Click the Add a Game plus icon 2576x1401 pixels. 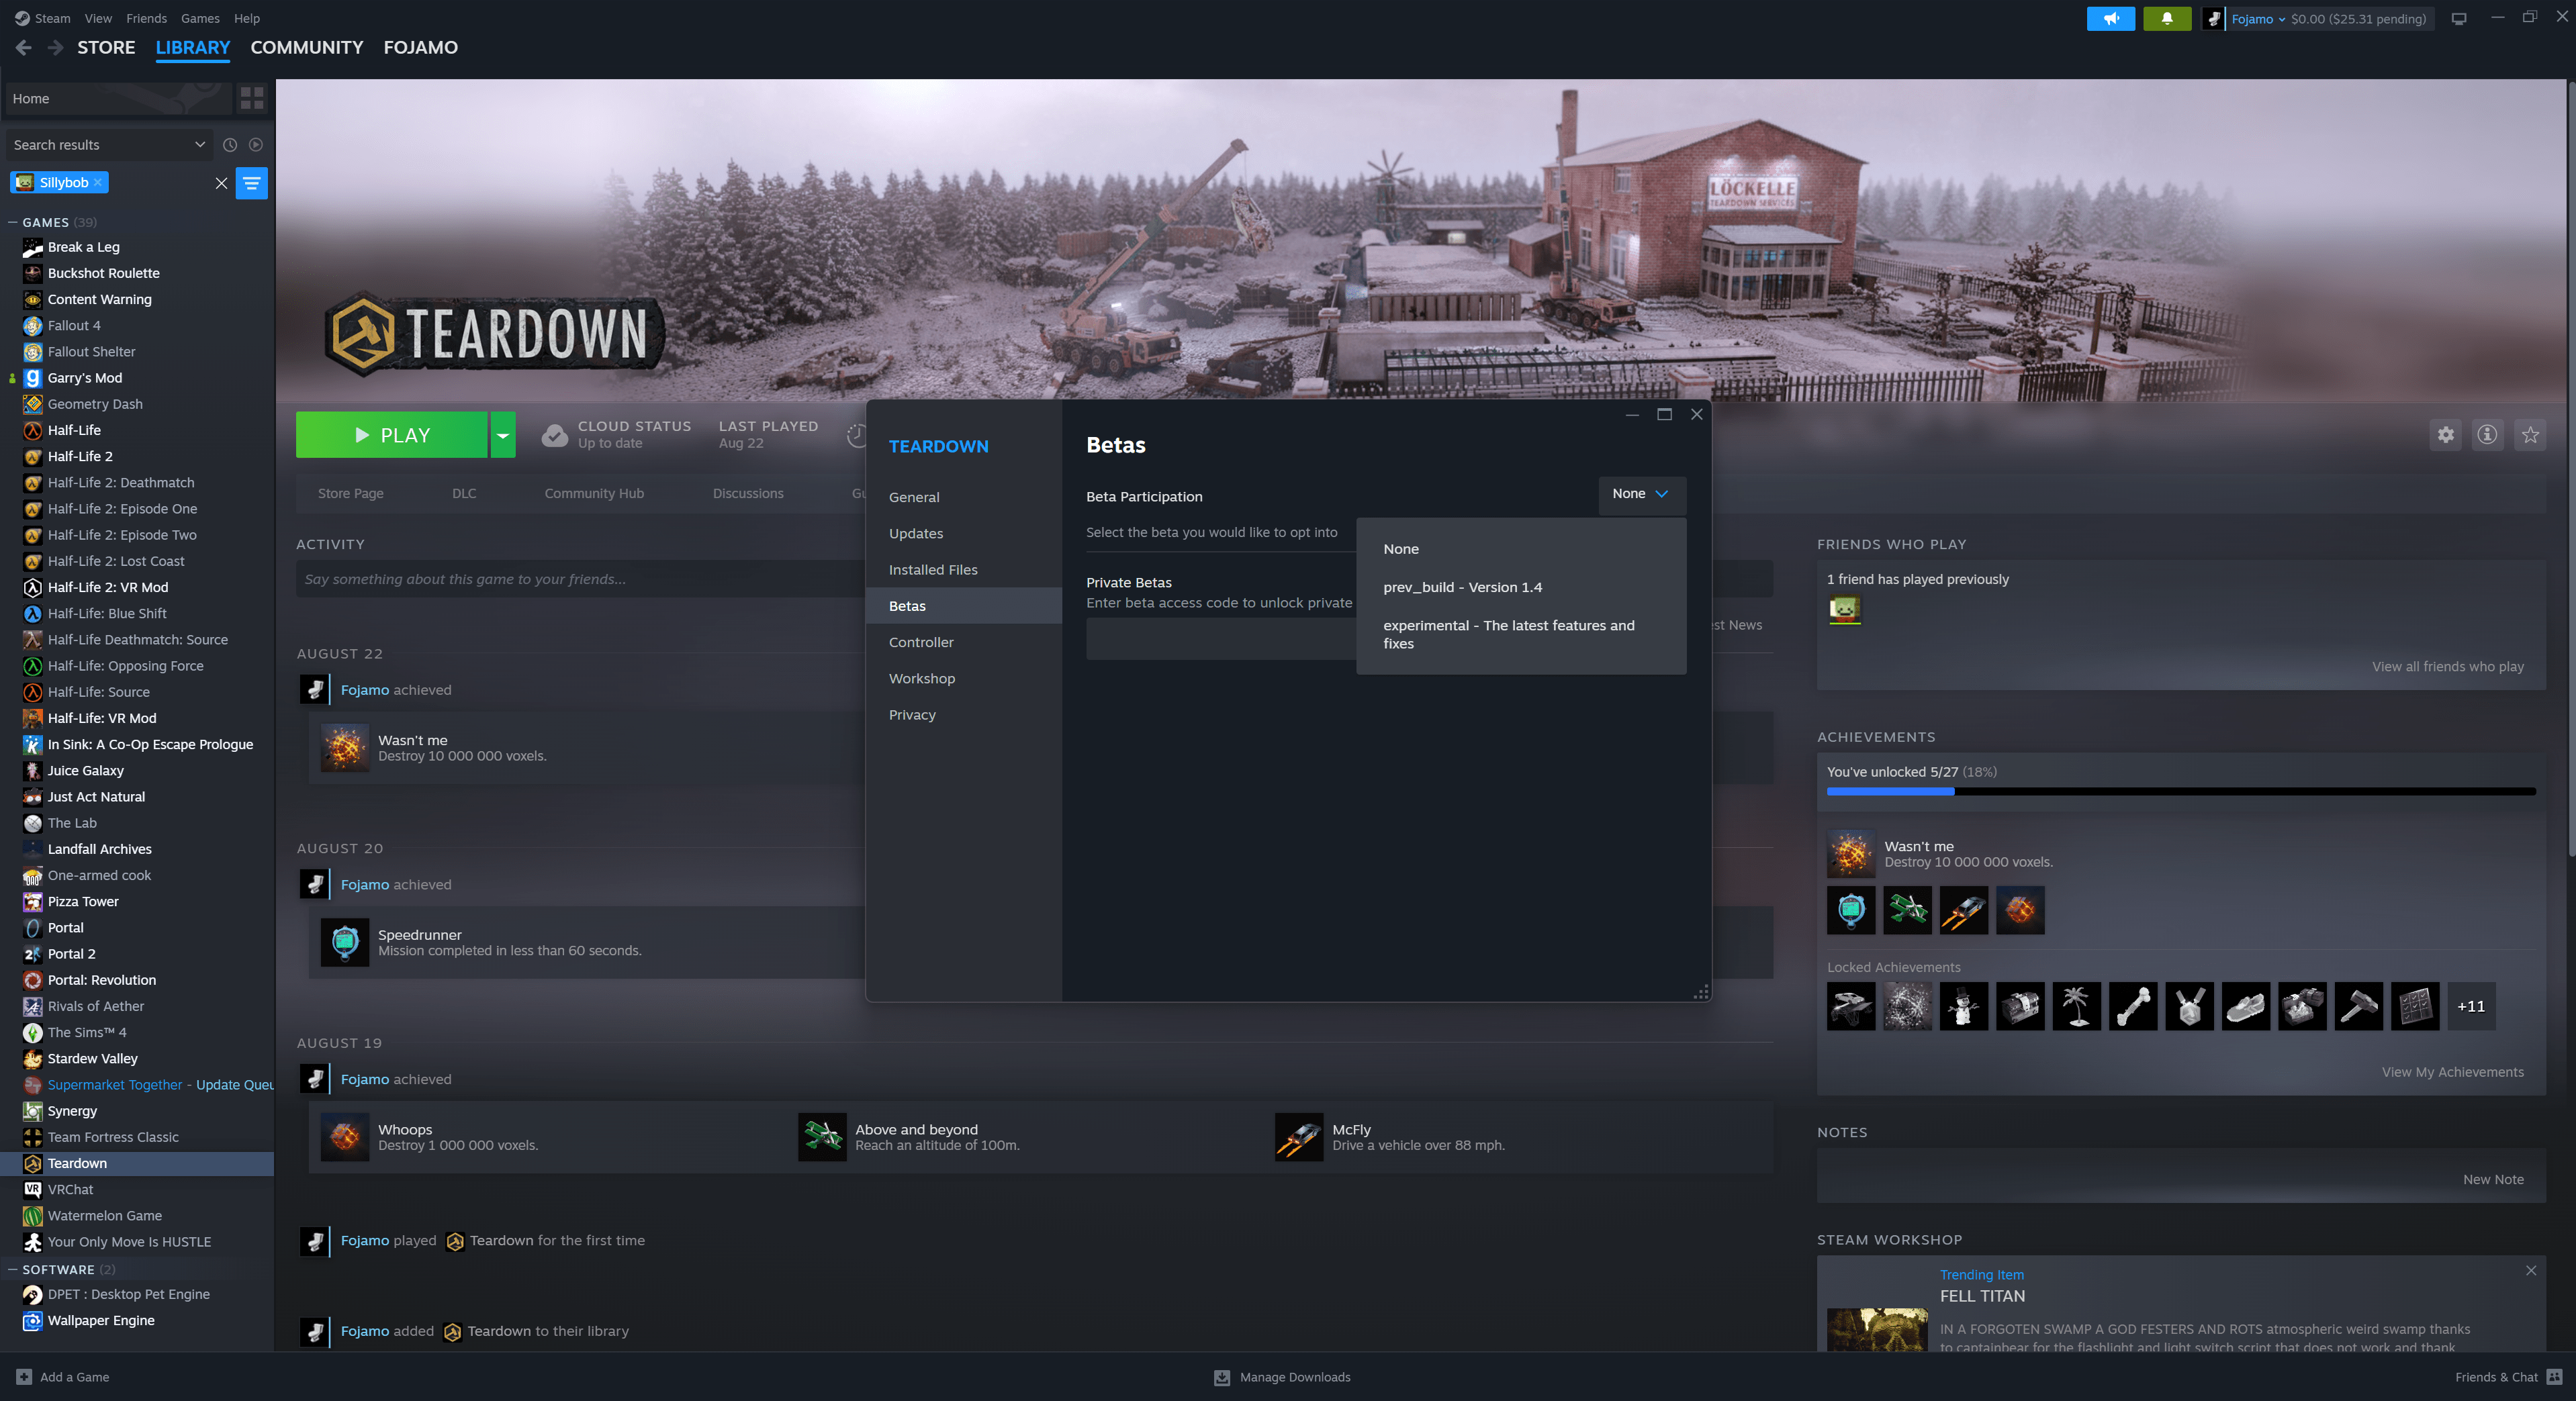coord(24,1377)
